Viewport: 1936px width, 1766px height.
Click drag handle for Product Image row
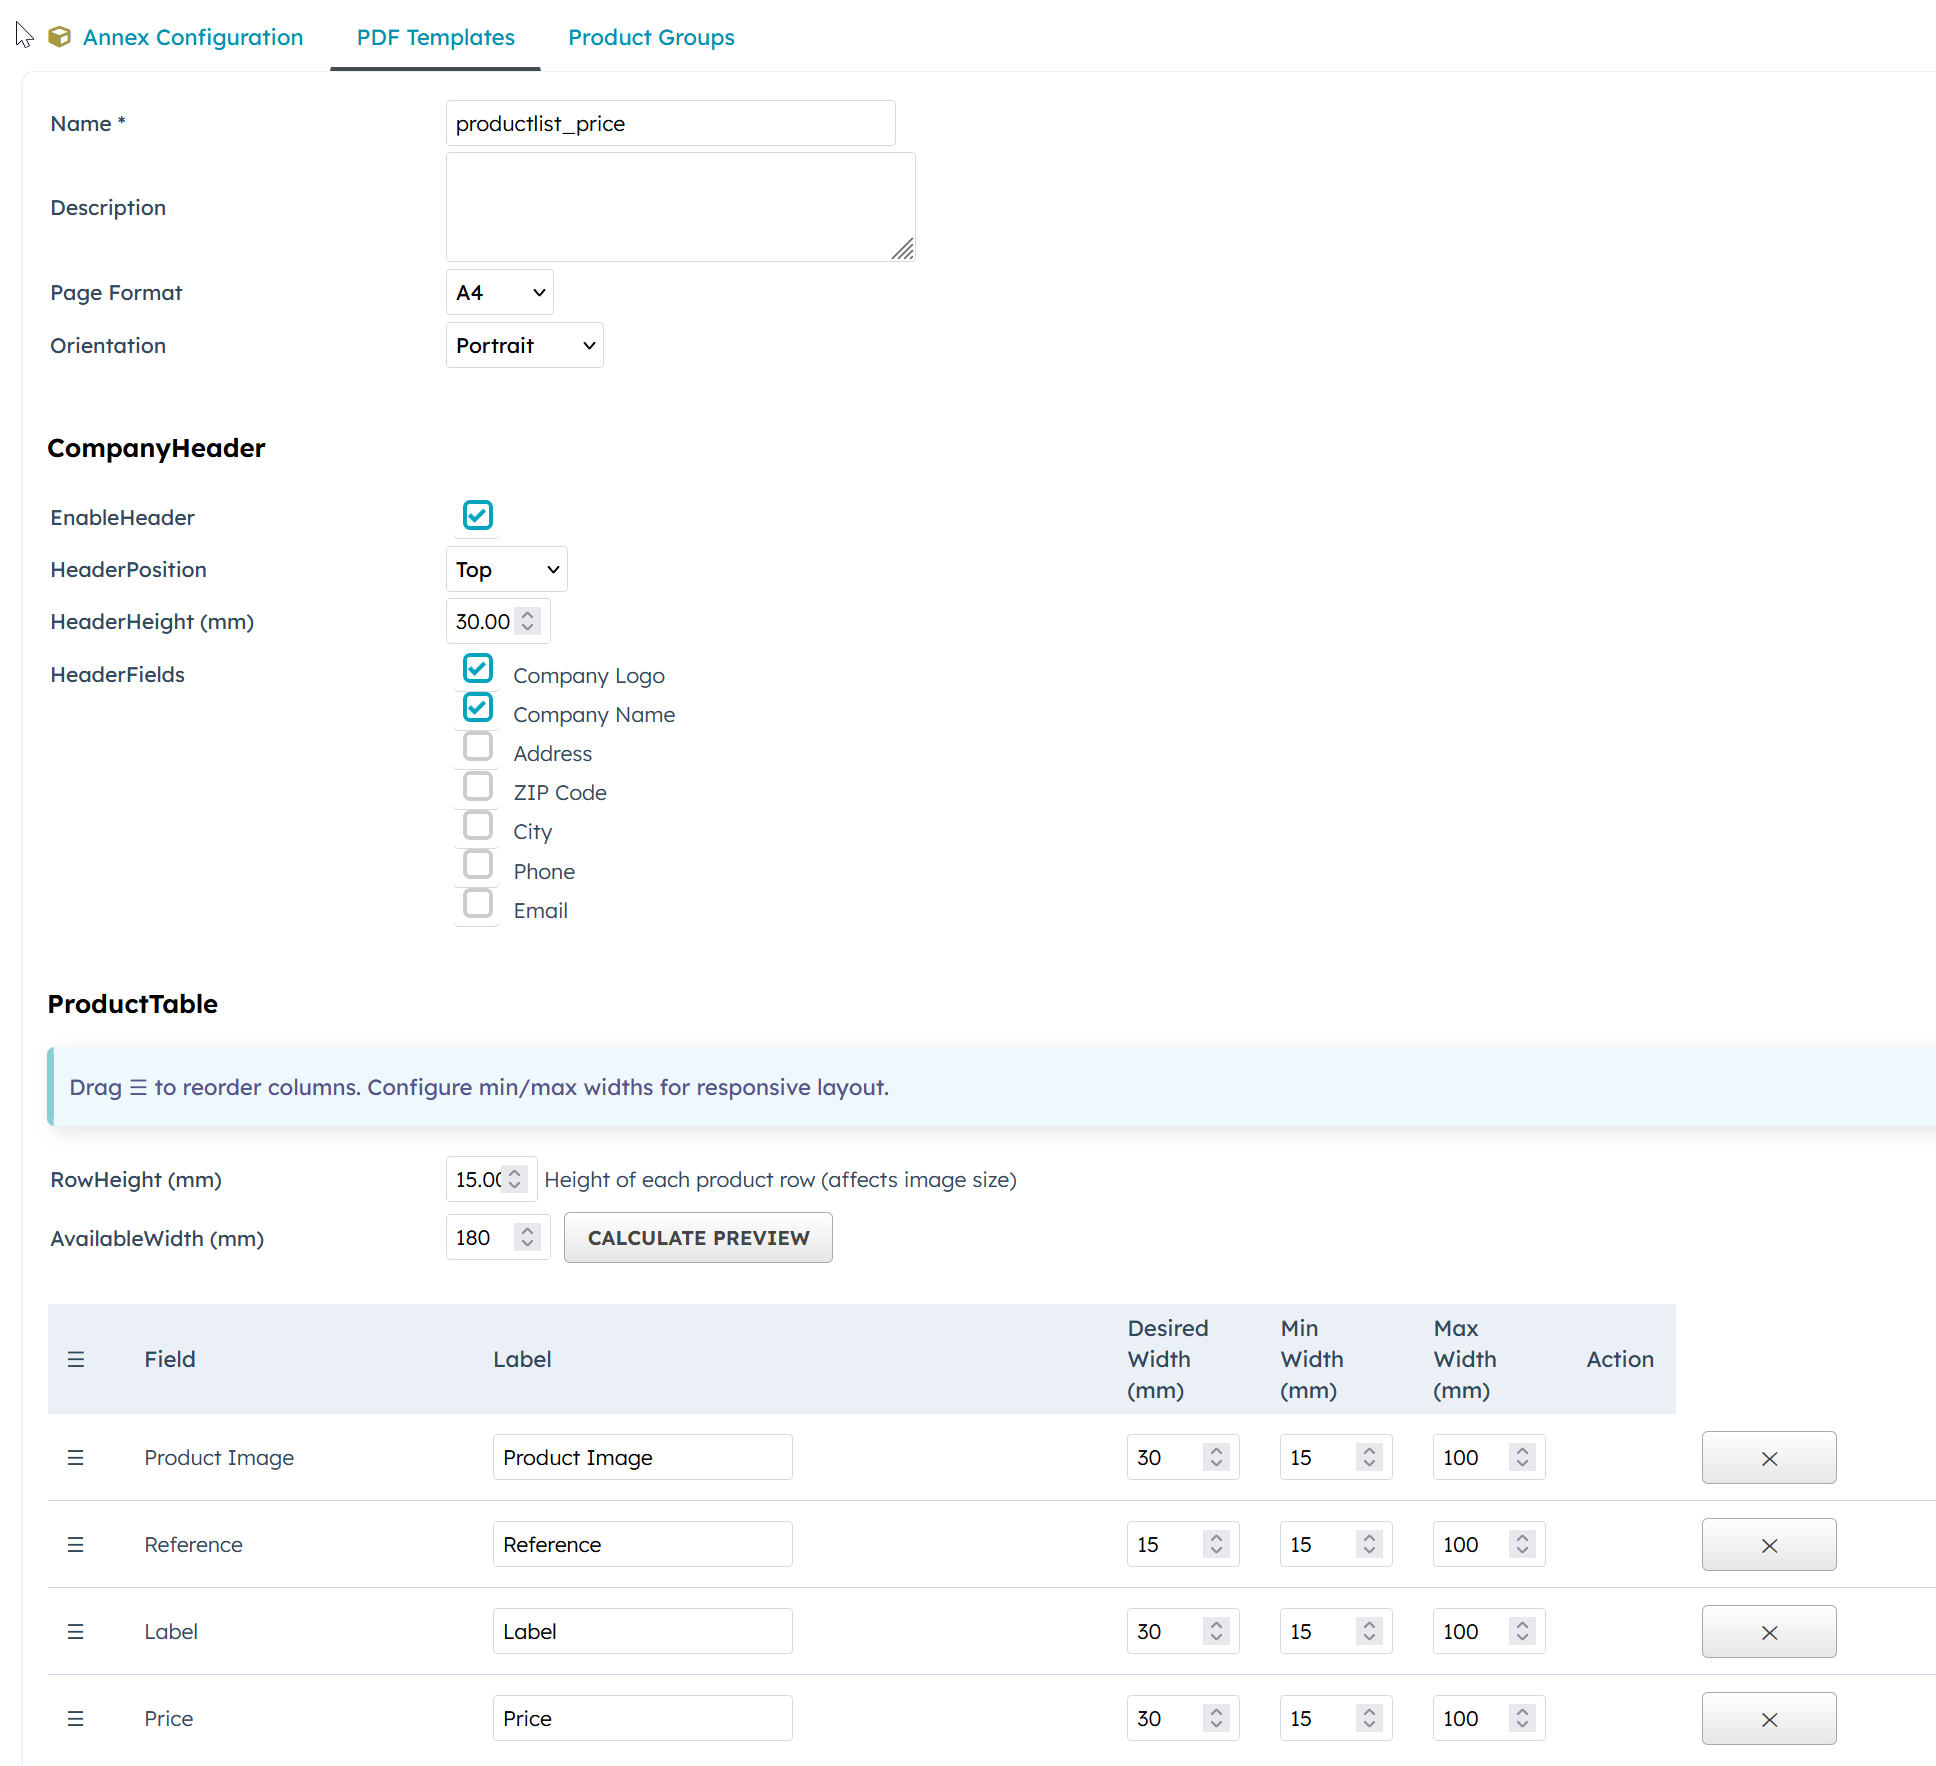point(76,1458)
